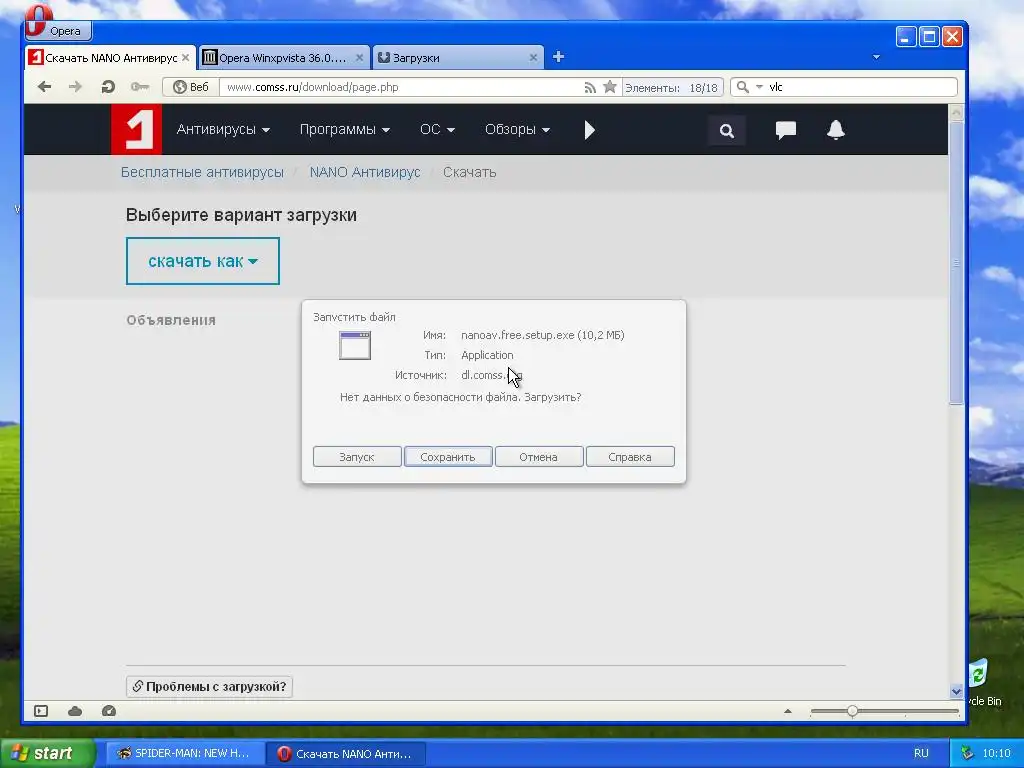Open the search engine dropdown arrow

click(x=759, y=87)
